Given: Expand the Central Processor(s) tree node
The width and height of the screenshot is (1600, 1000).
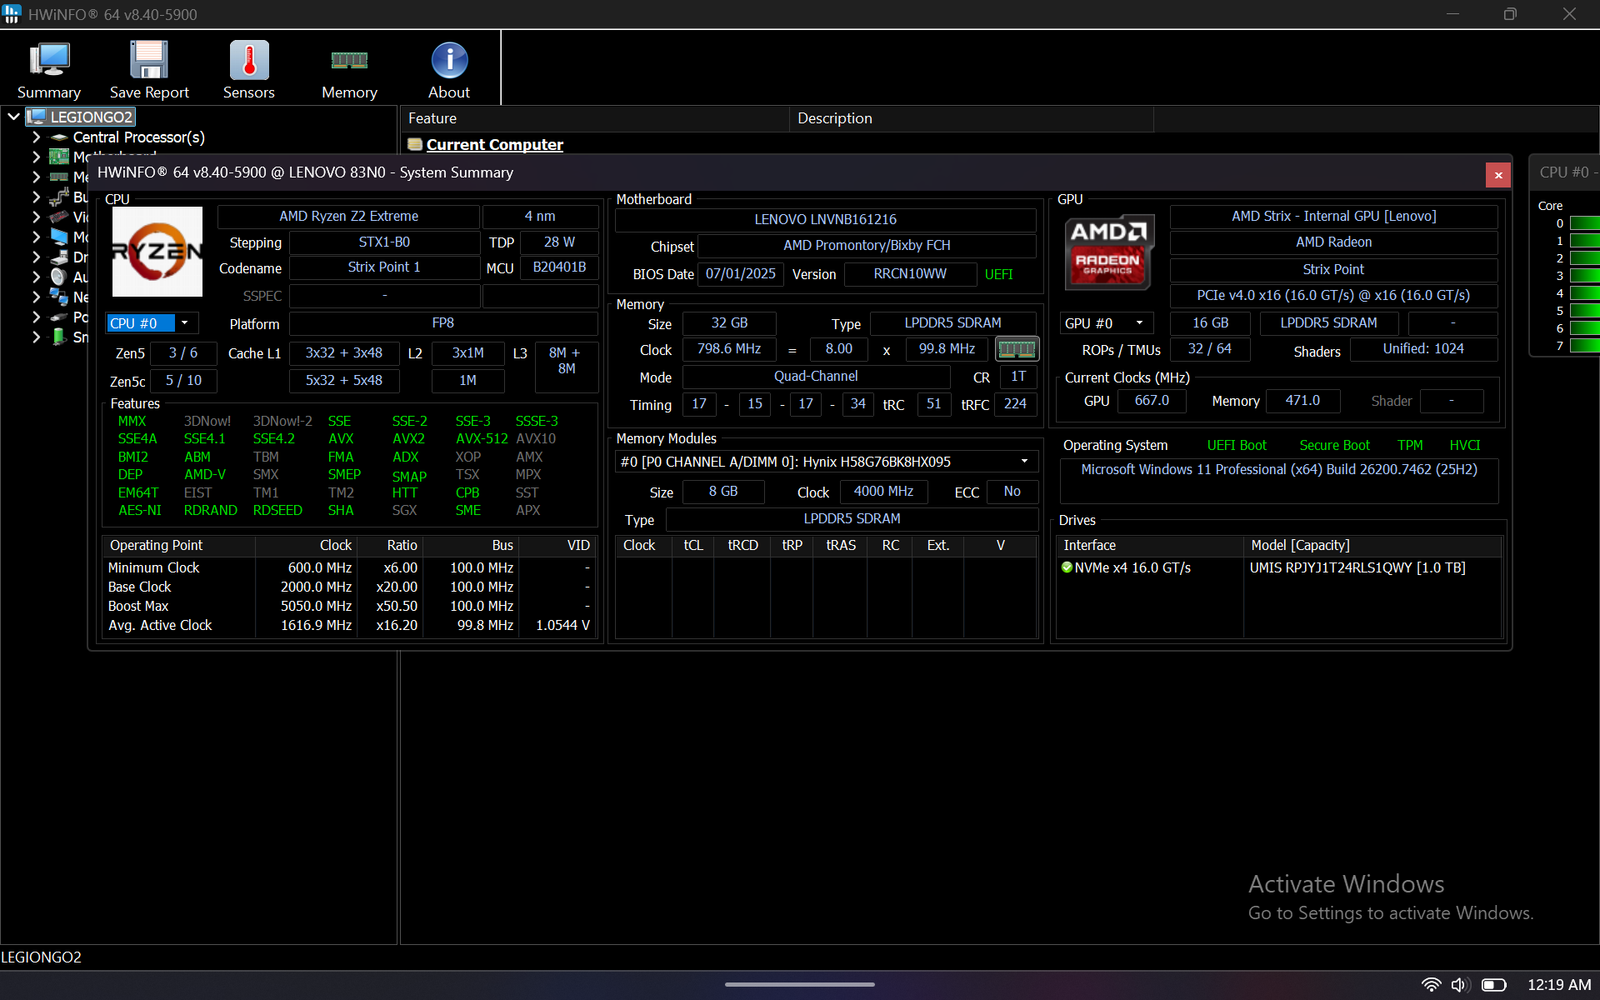Looking at the screenshot, I should 37,137.
